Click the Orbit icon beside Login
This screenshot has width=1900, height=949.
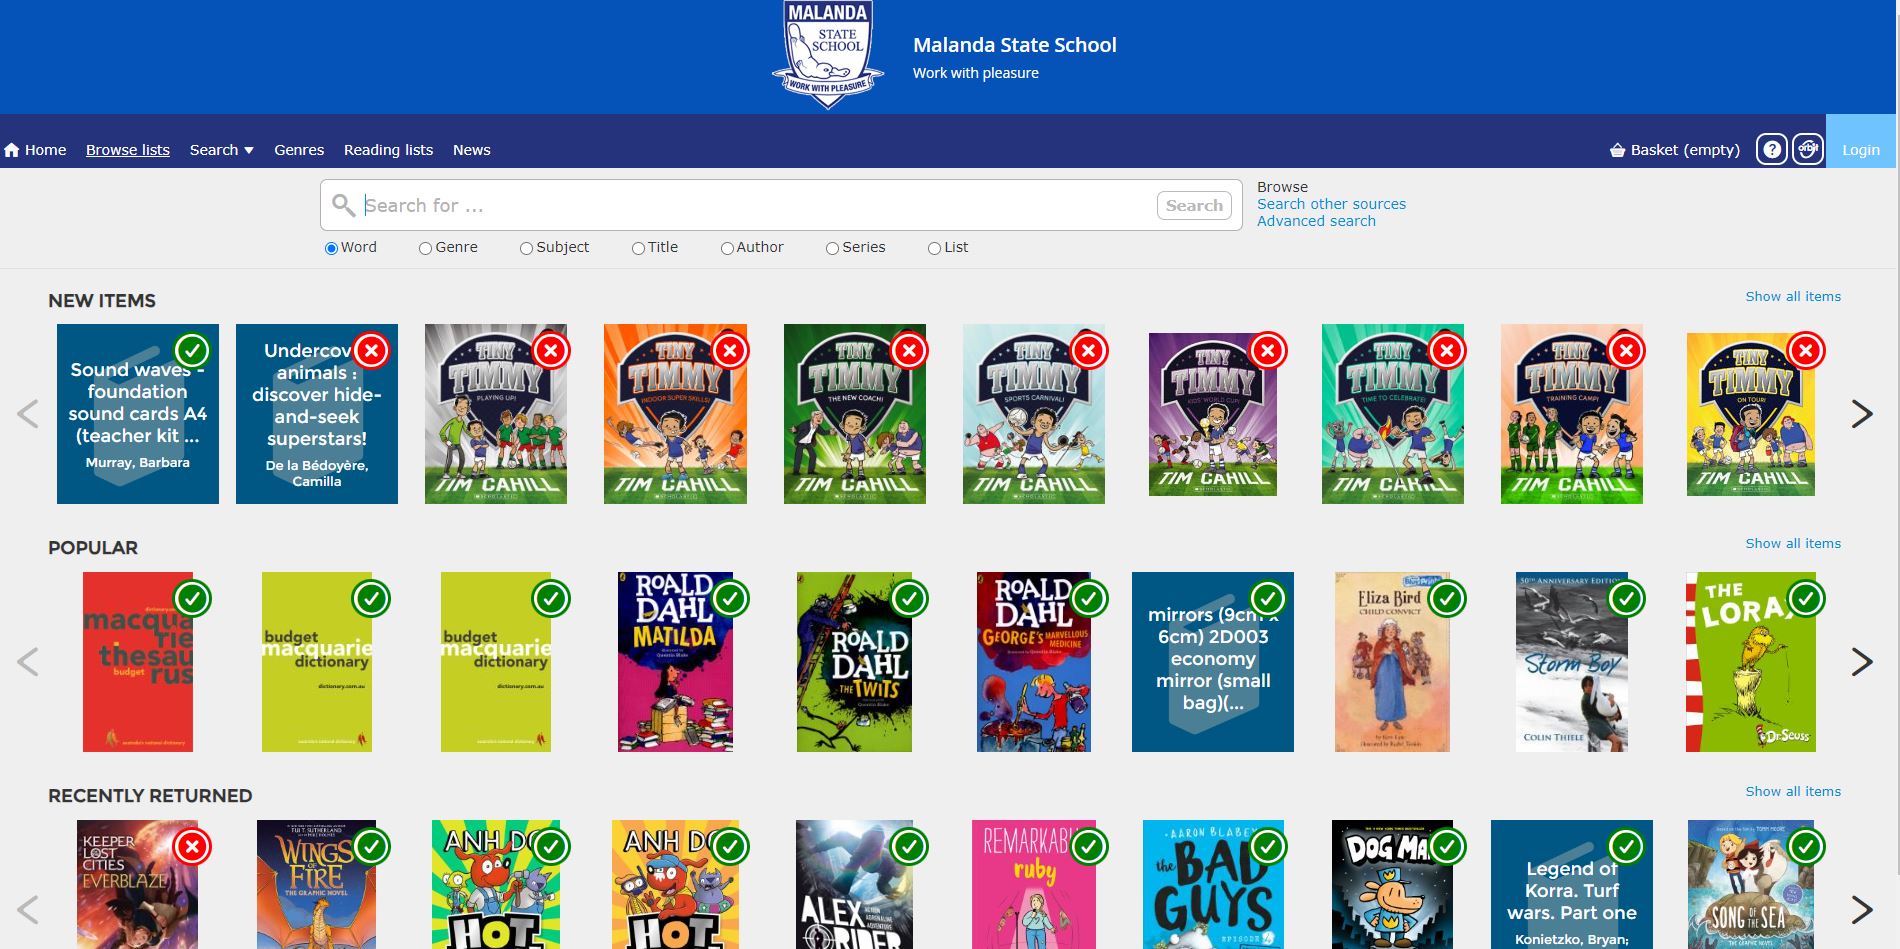point(1807,150)
